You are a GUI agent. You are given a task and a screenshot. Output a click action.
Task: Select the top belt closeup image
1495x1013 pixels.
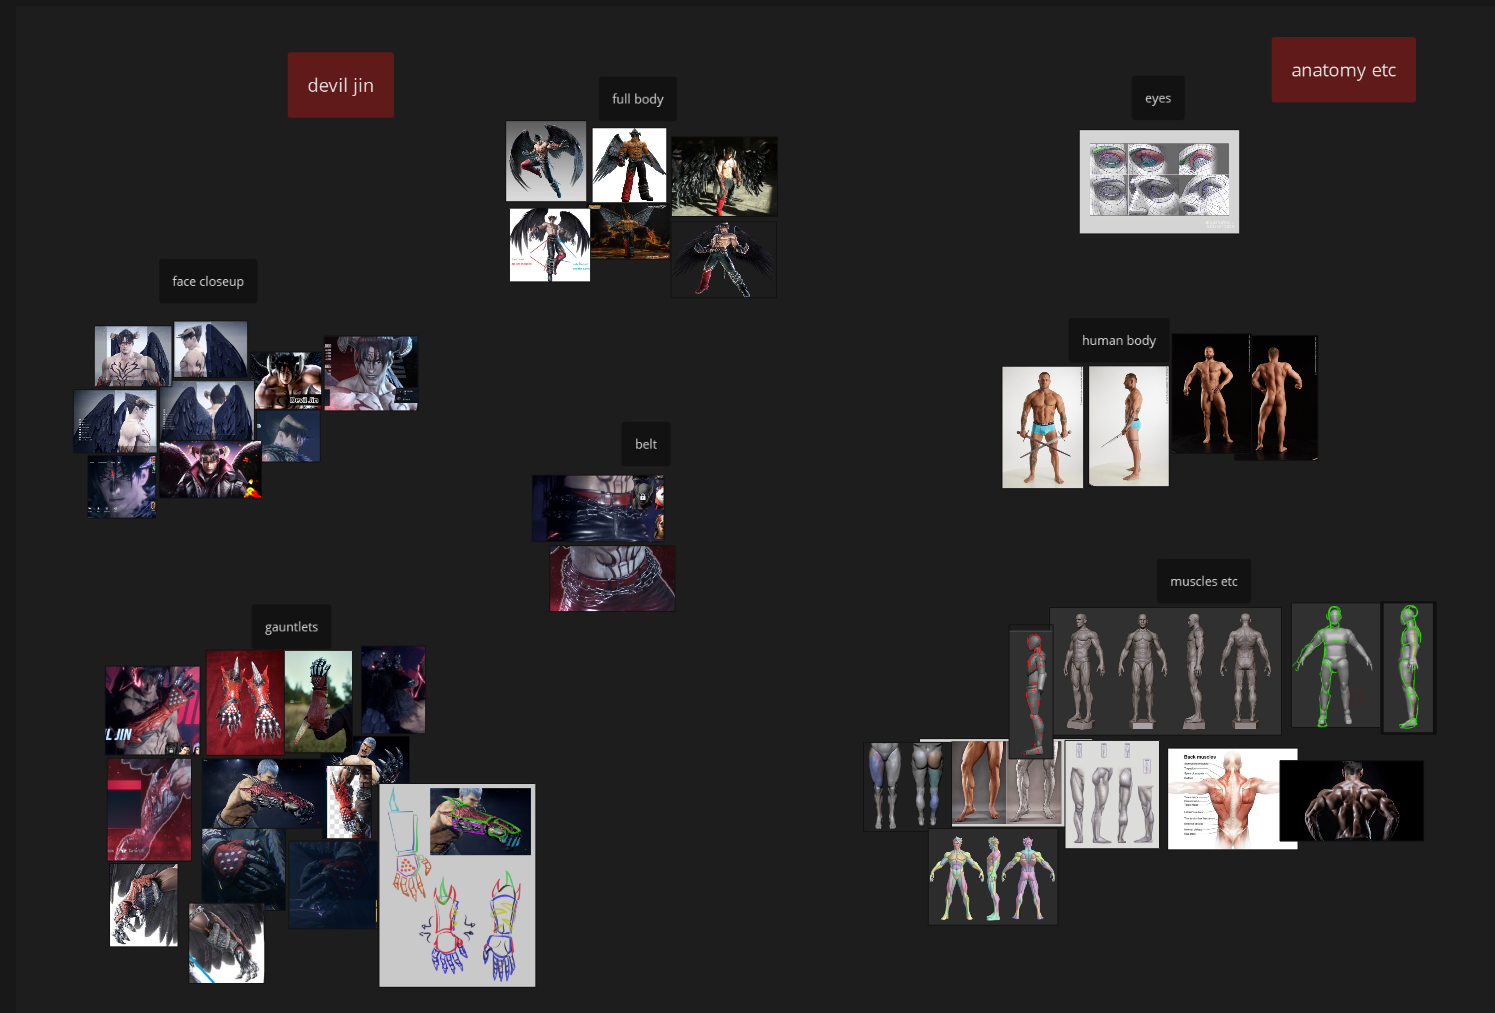[x=598, y=508]
